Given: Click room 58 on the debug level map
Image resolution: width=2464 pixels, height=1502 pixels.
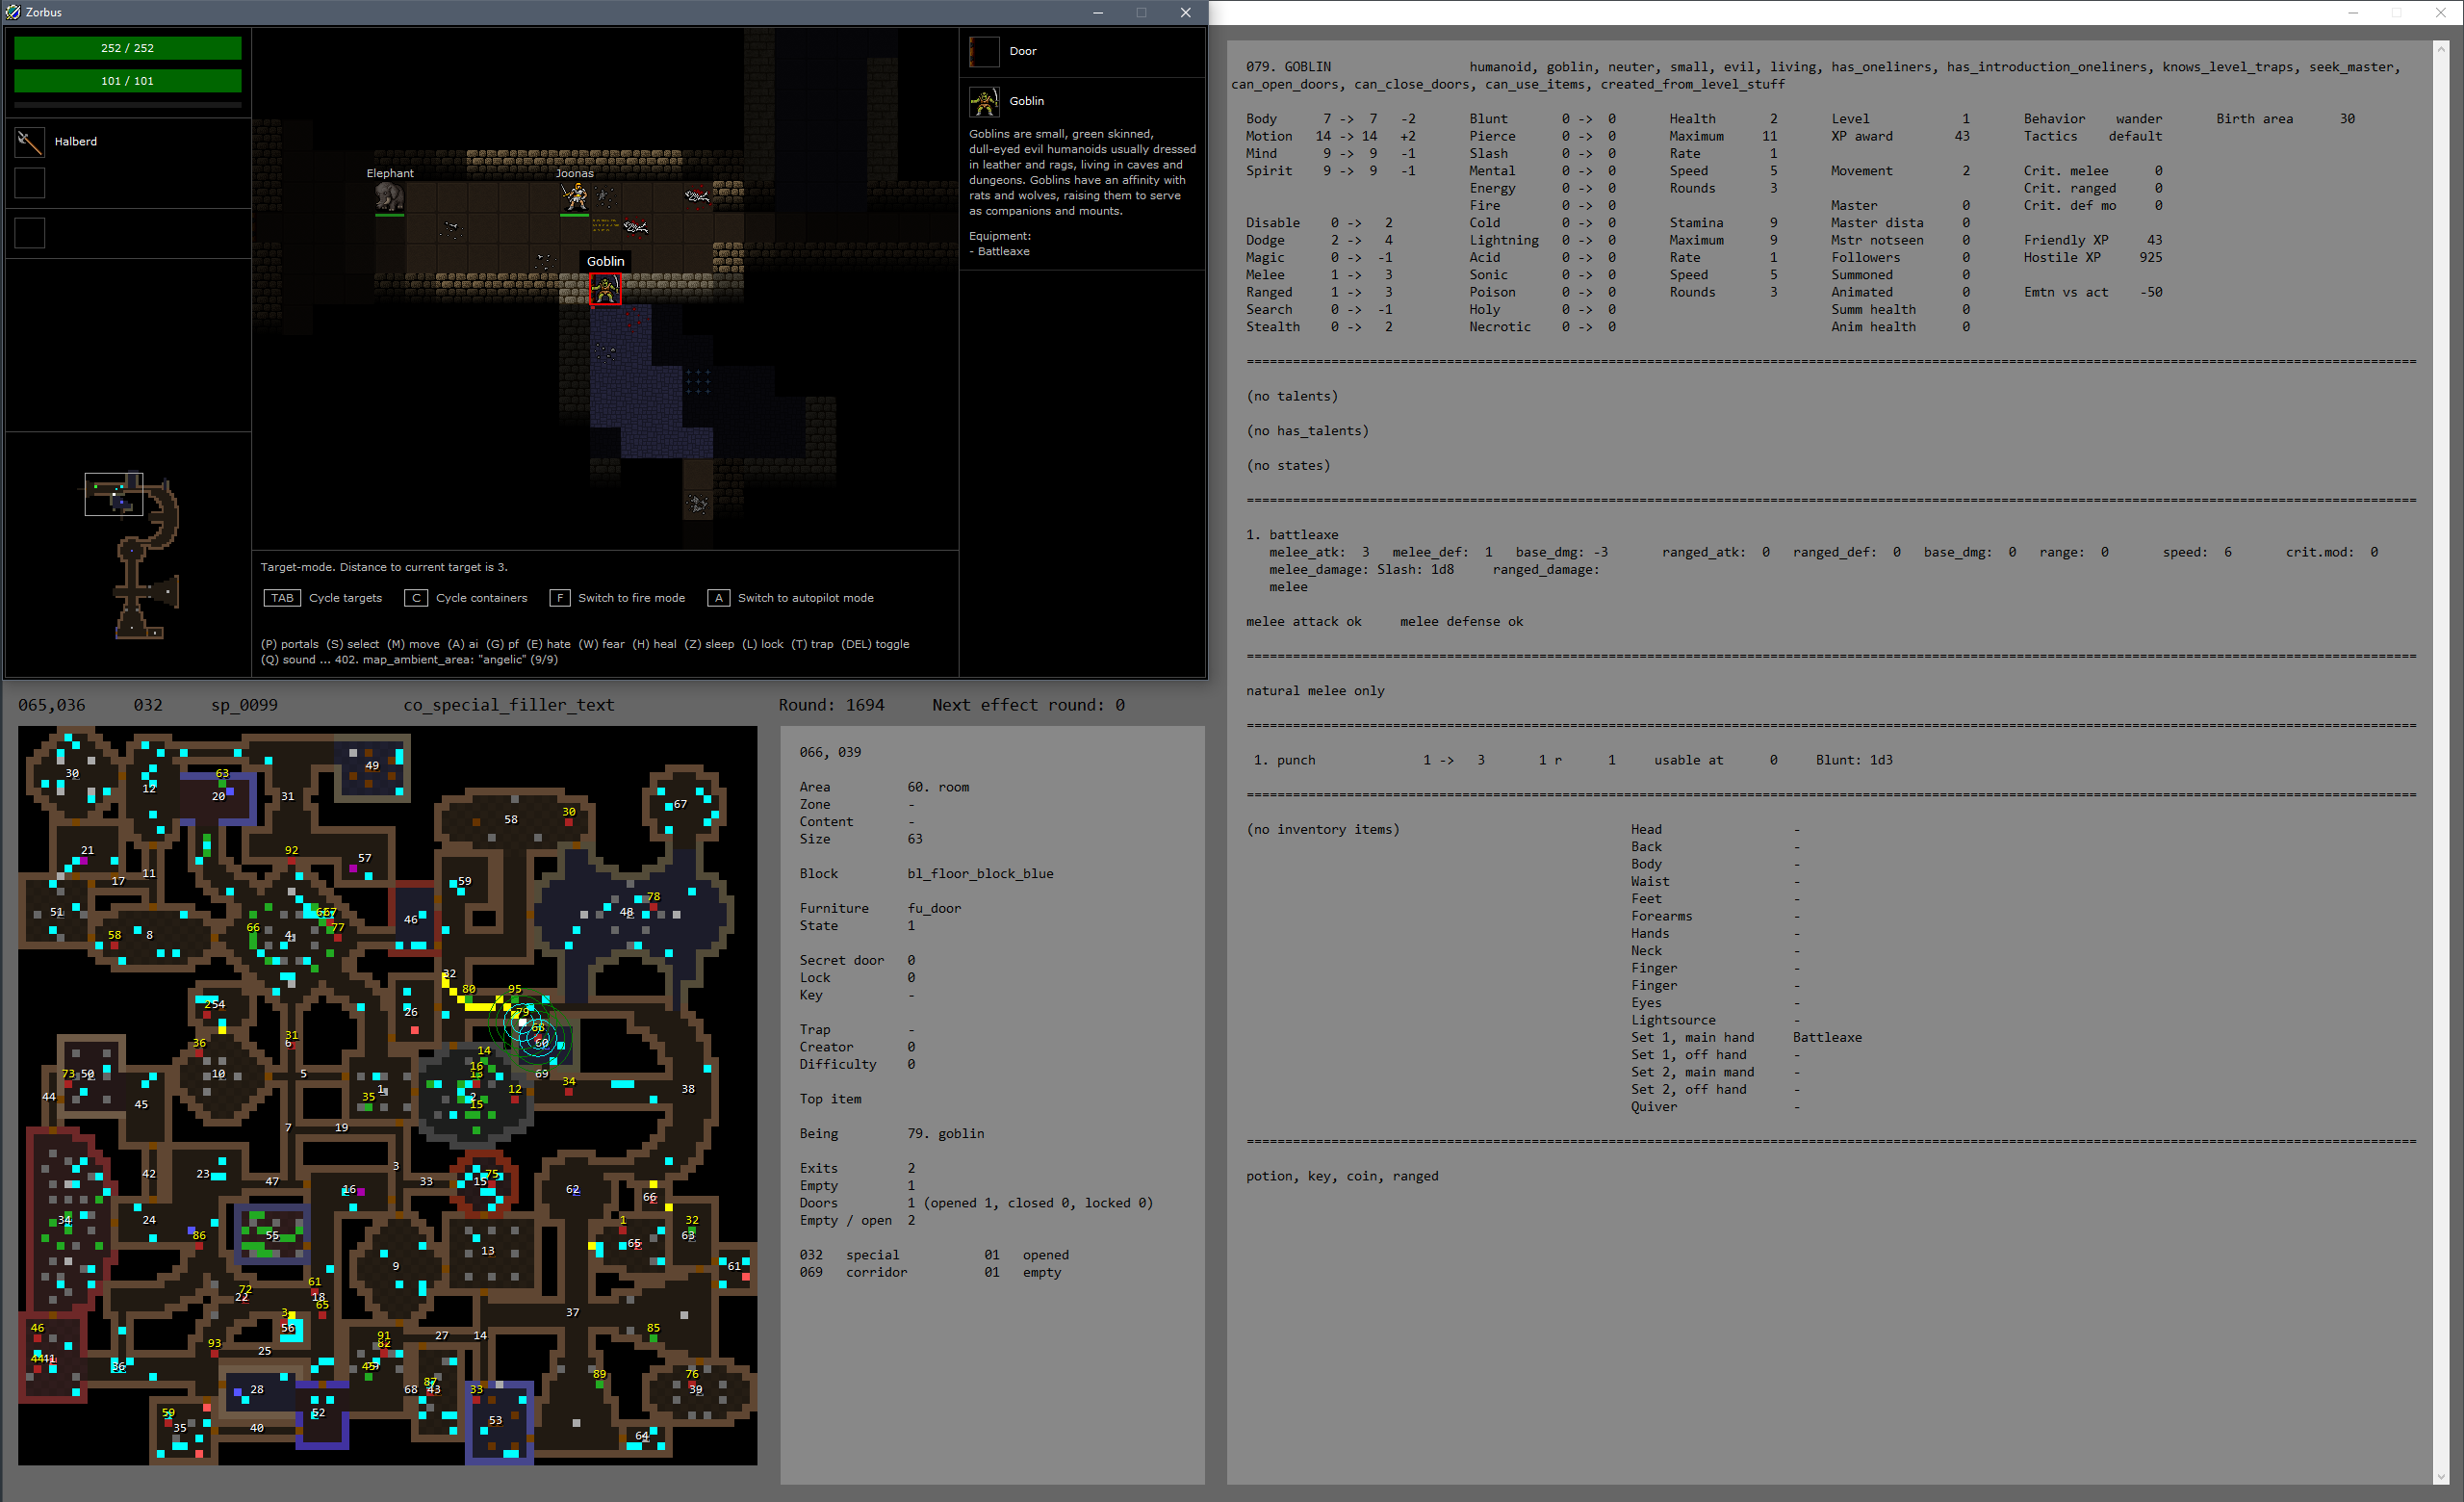Looking at the screenshot, I should [510, 820].
